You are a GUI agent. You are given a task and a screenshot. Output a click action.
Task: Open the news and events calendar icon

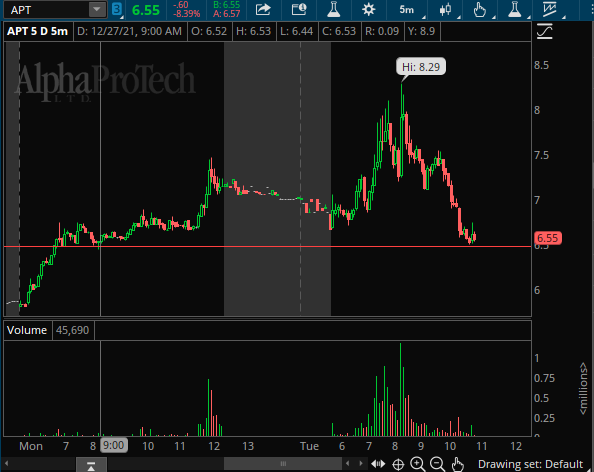click(x=299, y=9)
